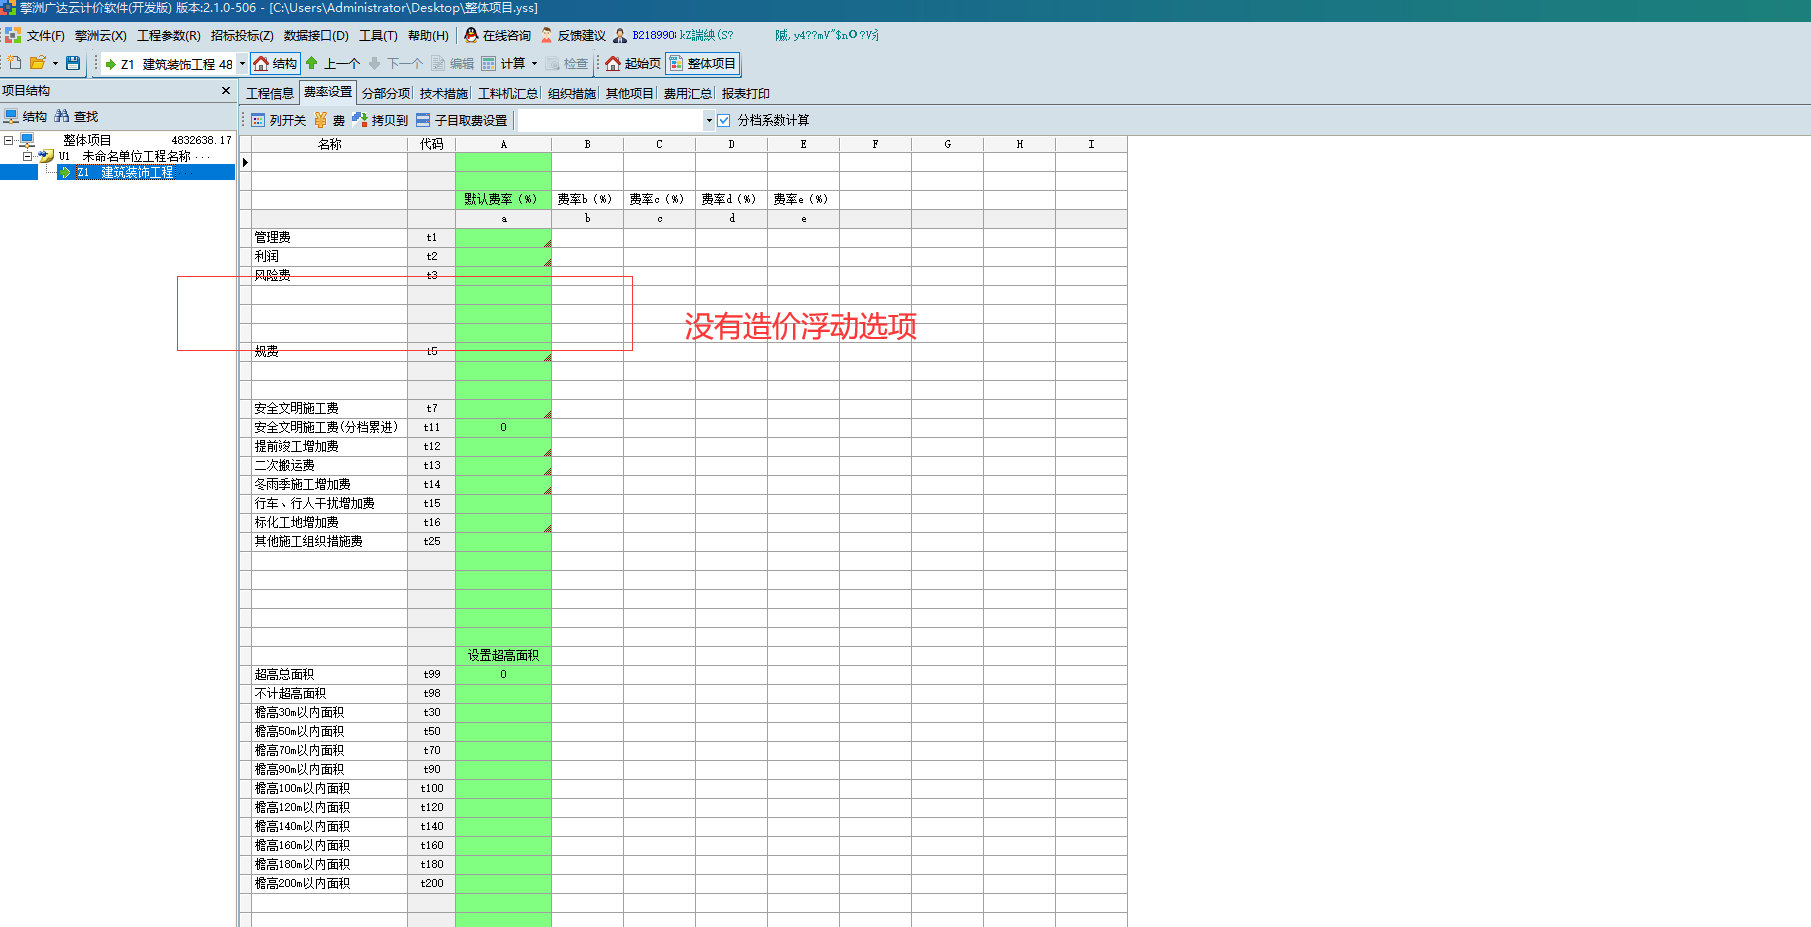1811x927 pixels.
Task: Select the 超高总面积 row name
Action: point(329,675)
